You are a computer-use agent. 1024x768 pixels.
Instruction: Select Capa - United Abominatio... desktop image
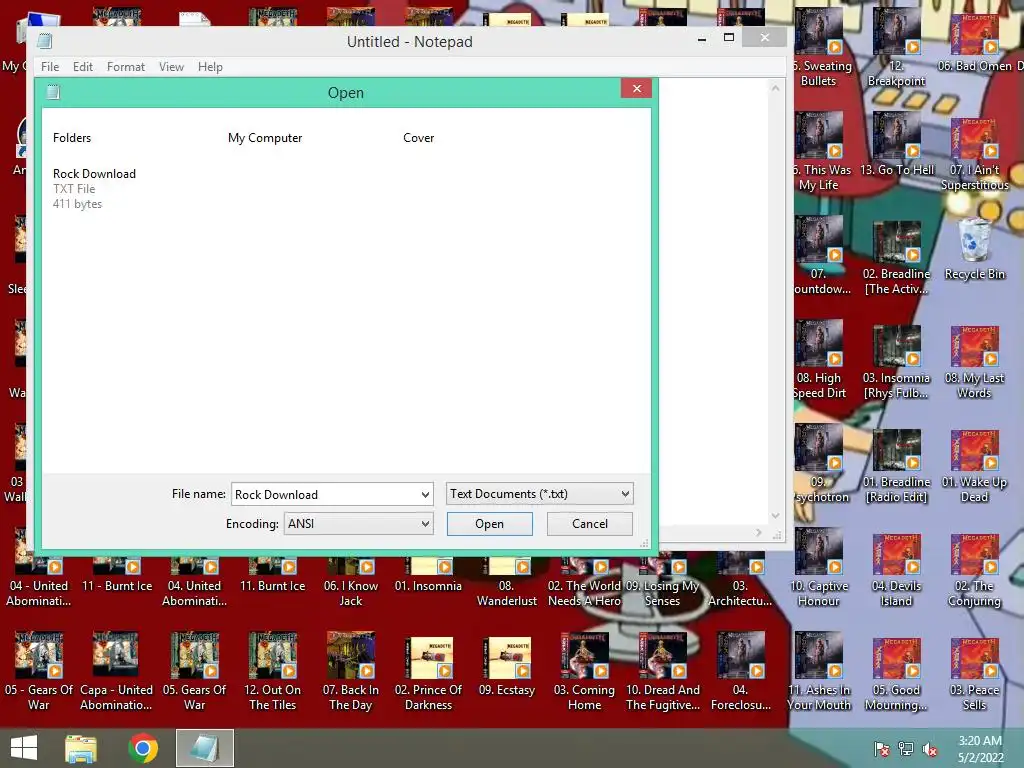tap(116, 673)
